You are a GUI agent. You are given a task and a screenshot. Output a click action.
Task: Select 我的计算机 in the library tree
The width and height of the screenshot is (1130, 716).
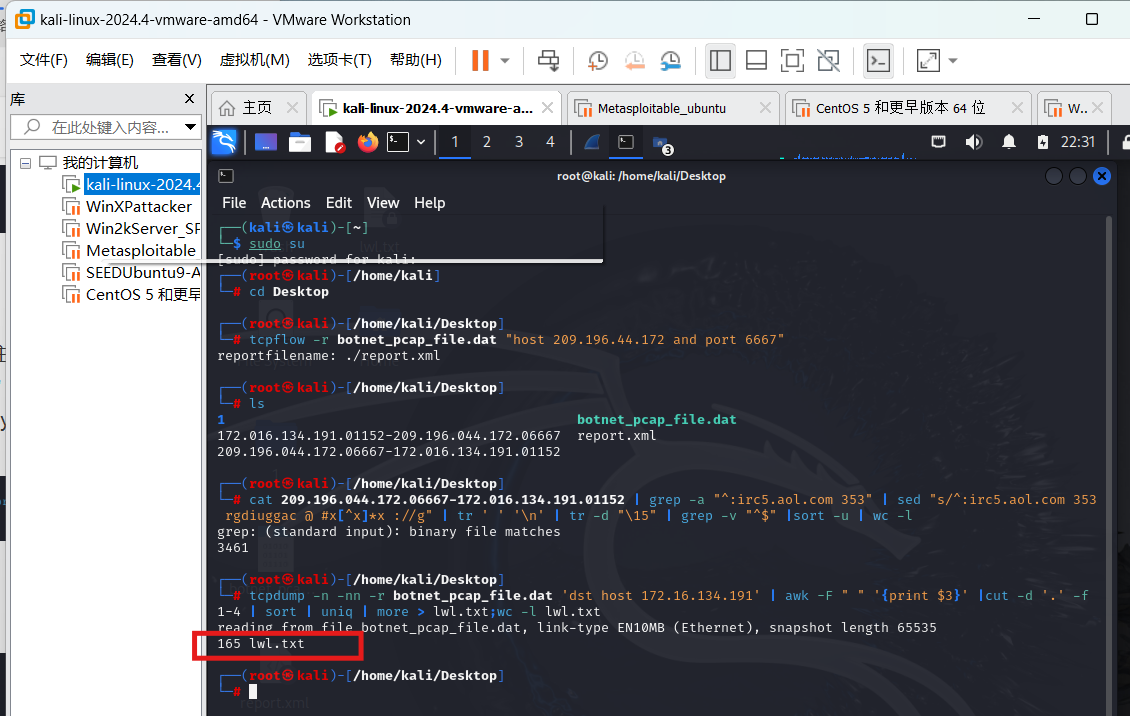100,163
